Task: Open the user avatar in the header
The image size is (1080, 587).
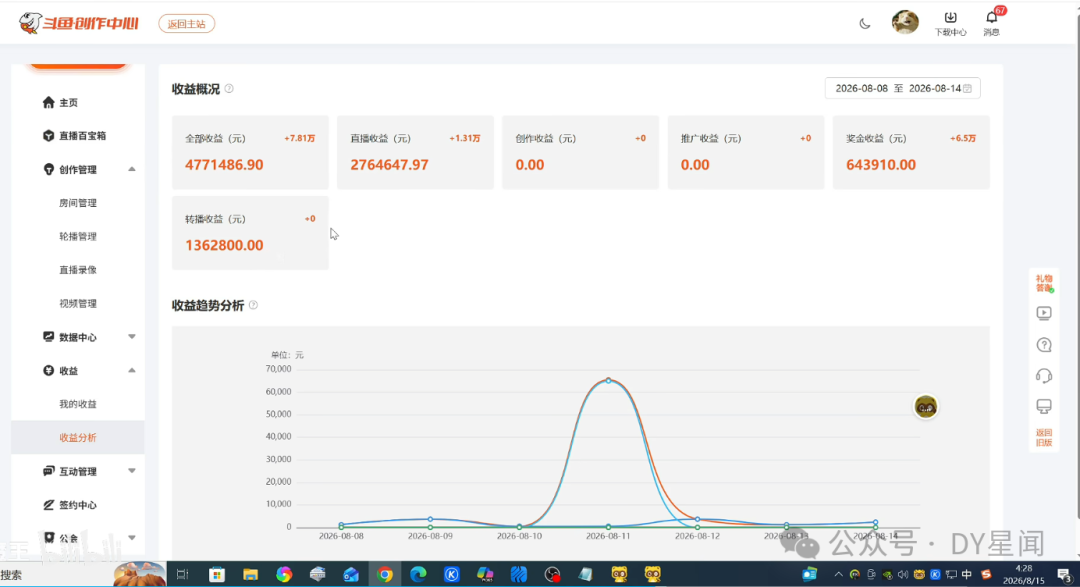Action: pyautogui.click(x=904, y=22)
